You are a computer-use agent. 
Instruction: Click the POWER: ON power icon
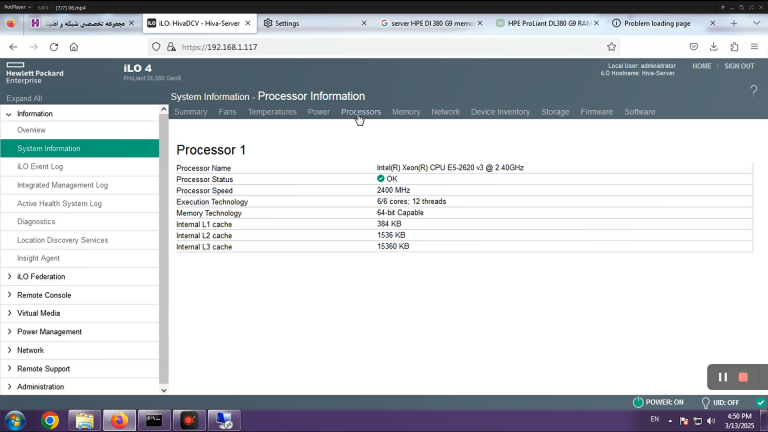(638, 402)
